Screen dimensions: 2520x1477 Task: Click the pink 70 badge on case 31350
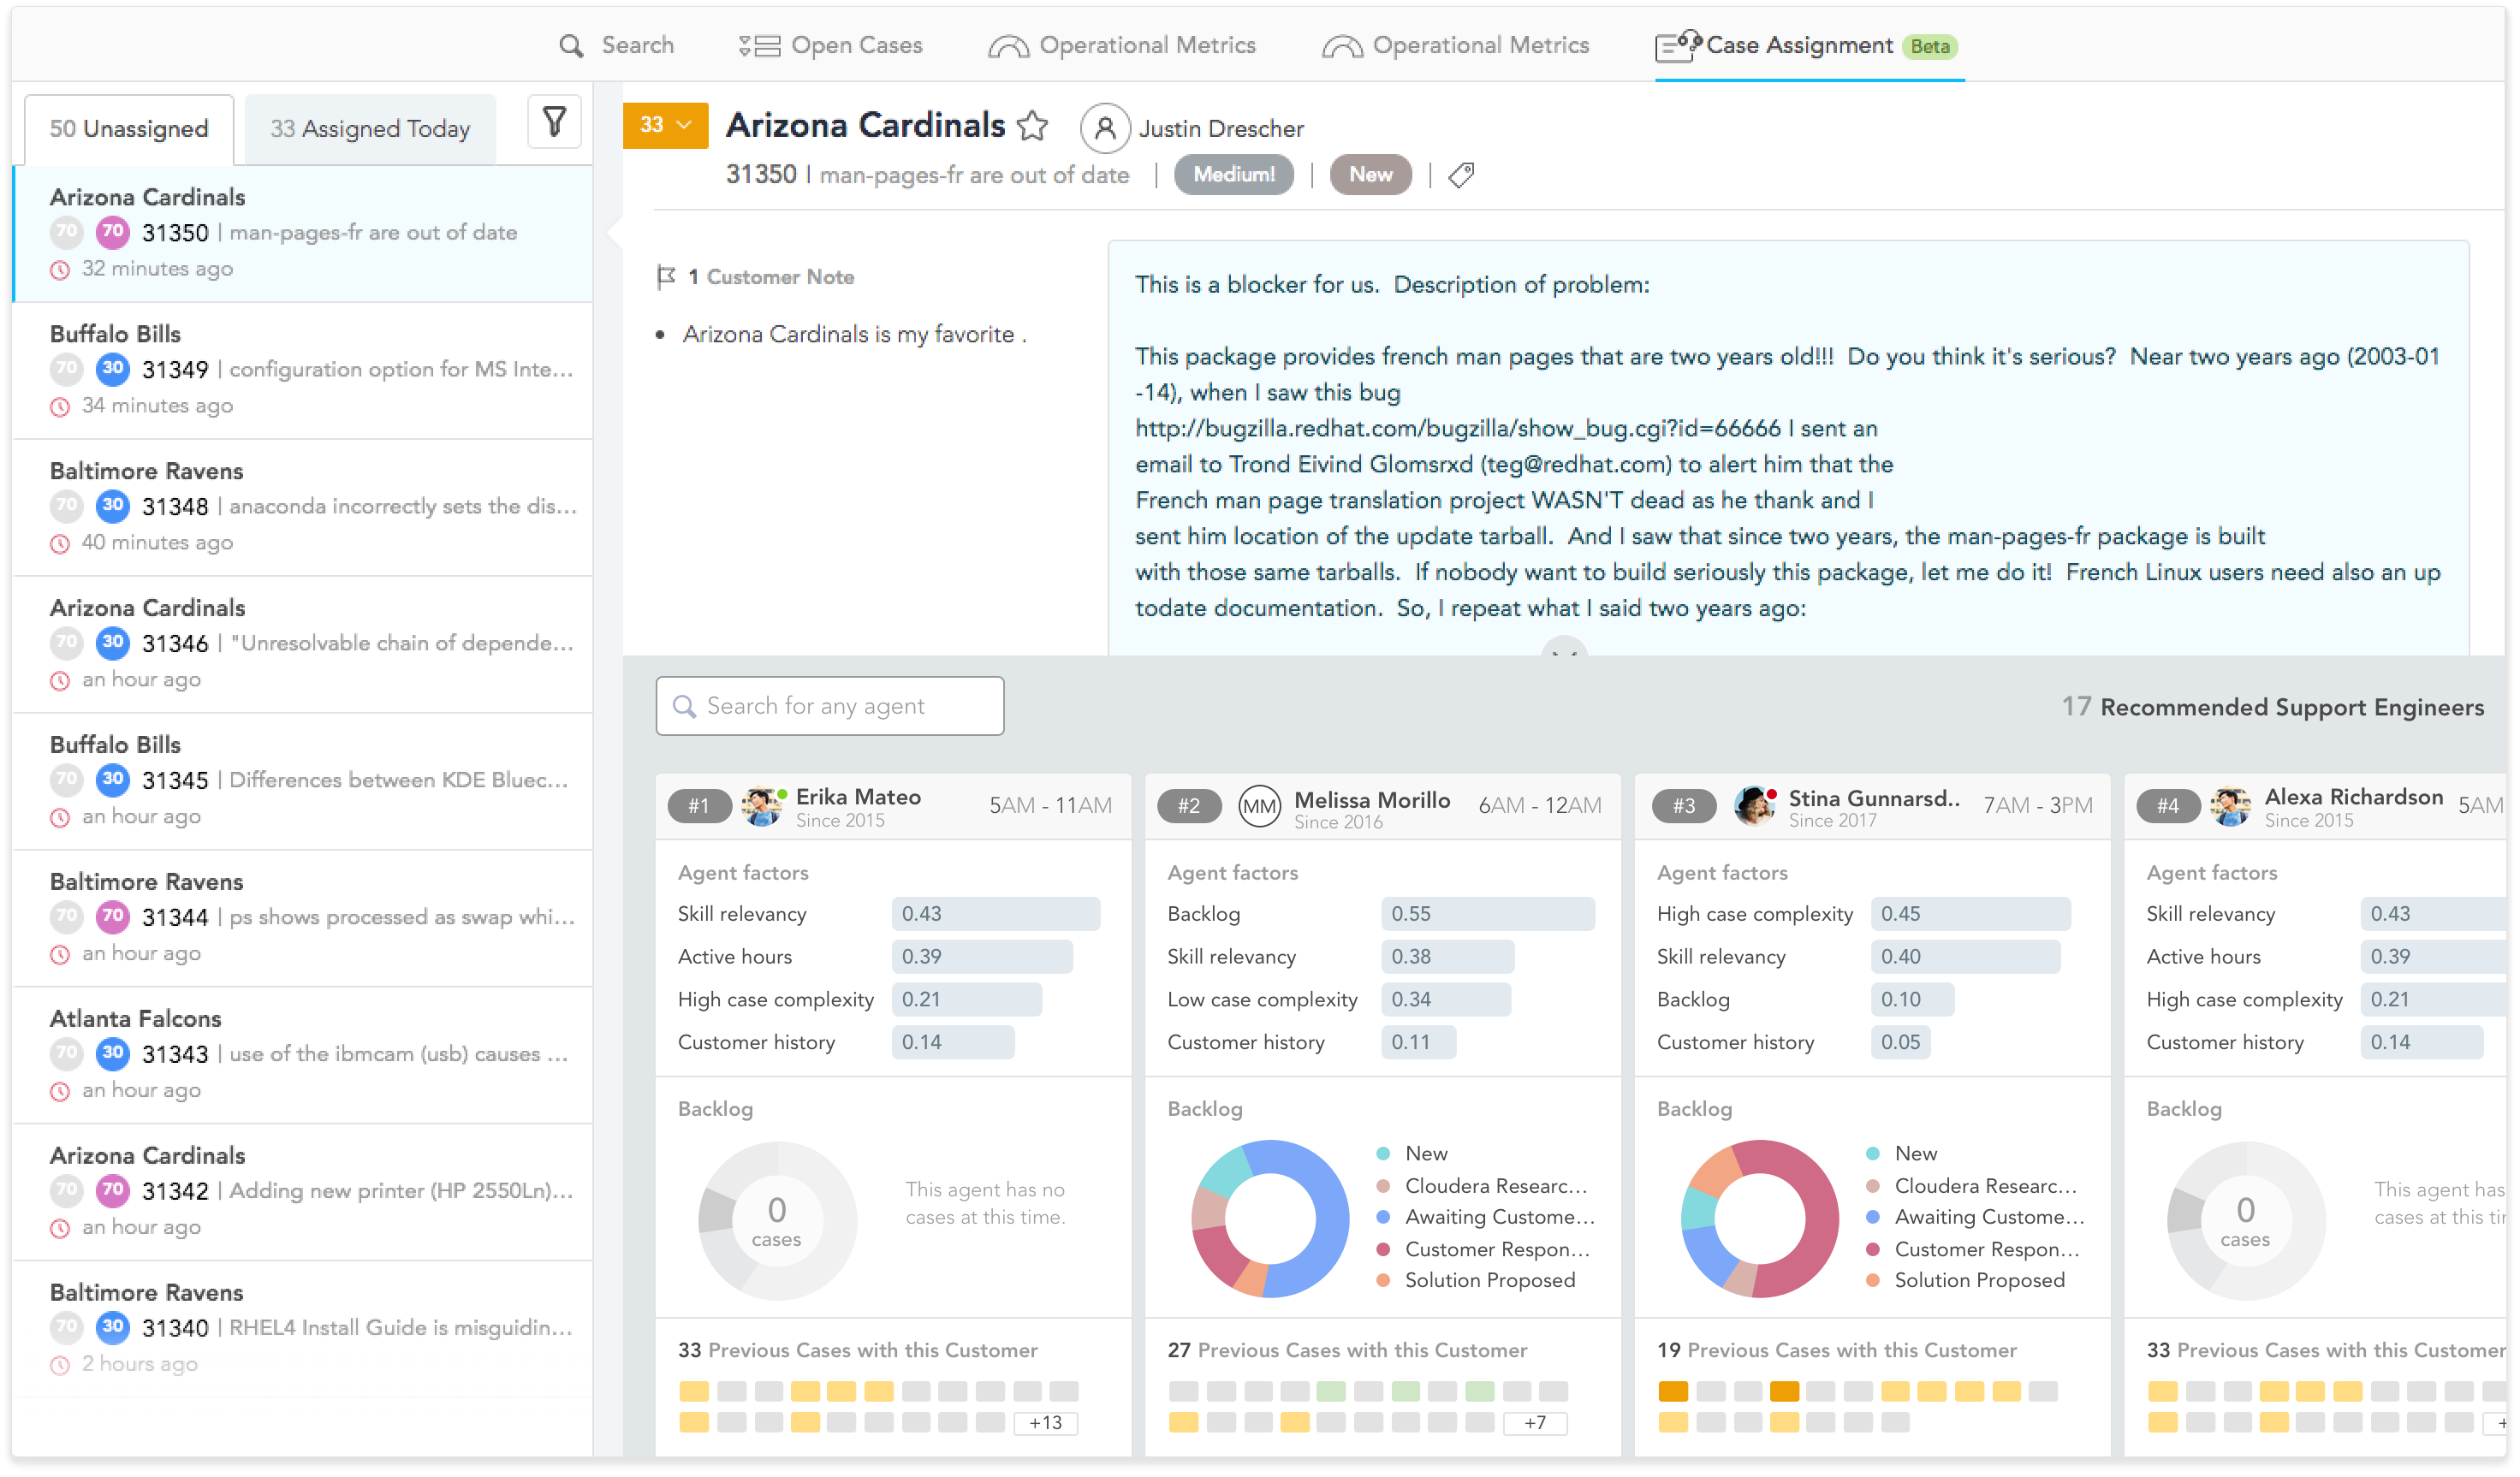click(113, 232)
